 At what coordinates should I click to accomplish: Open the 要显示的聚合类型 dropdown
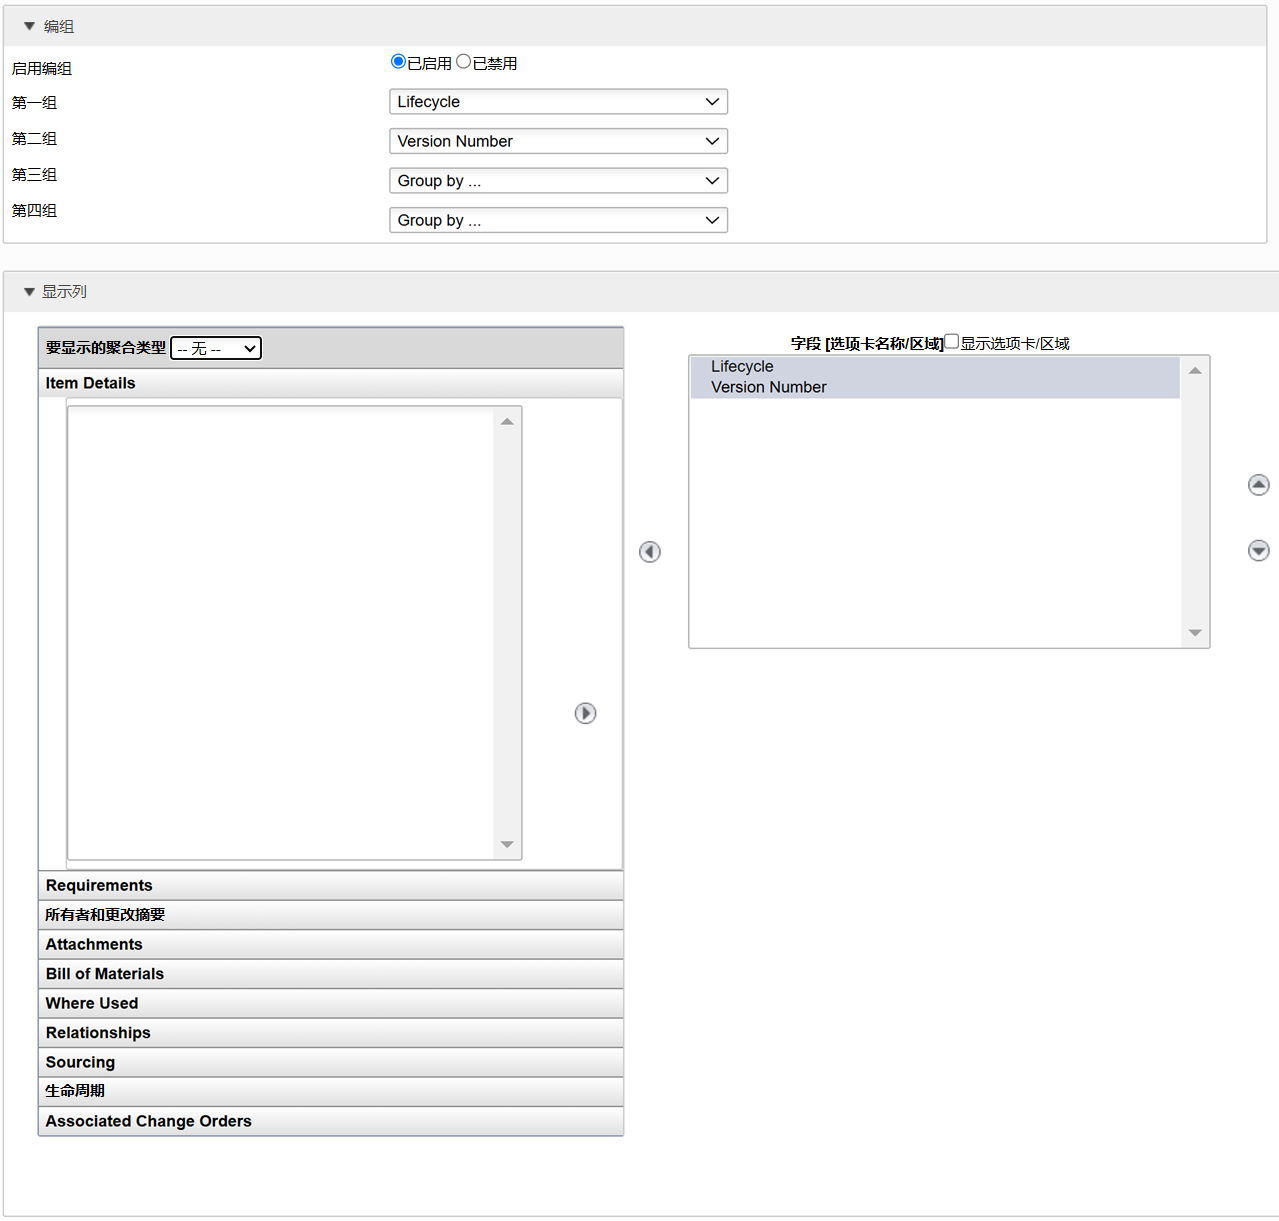216,348
